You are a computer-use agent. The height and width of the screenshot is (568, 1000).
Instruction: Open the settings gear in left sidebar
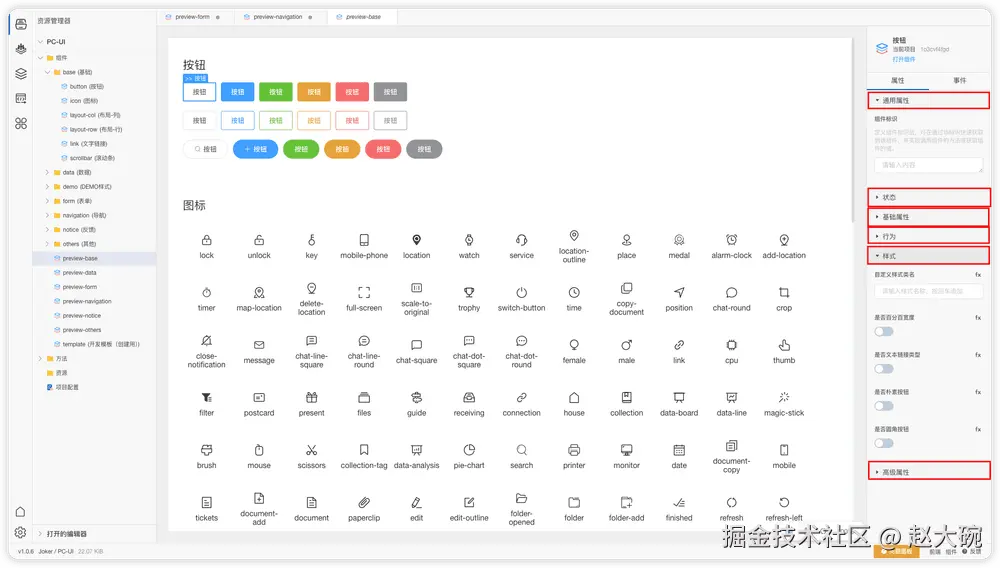[x=20, y=532]
